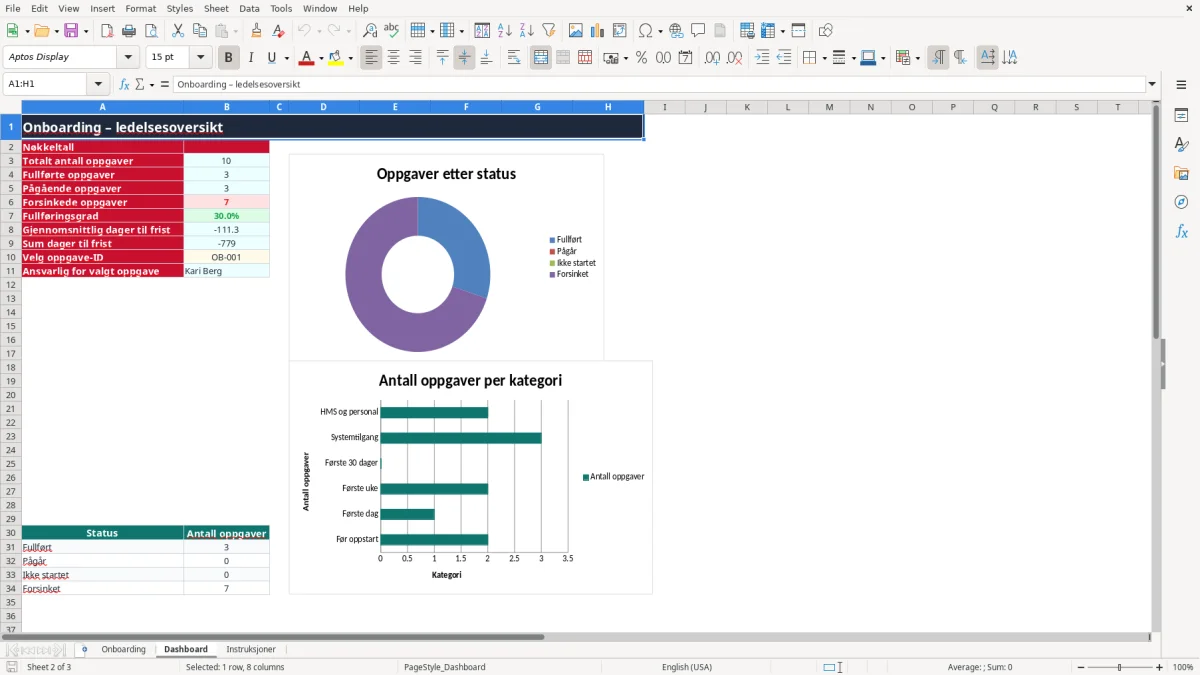This screenshot has height=675, width=1200.
Task: Insert image icon
Action: [x=576, y=31]
